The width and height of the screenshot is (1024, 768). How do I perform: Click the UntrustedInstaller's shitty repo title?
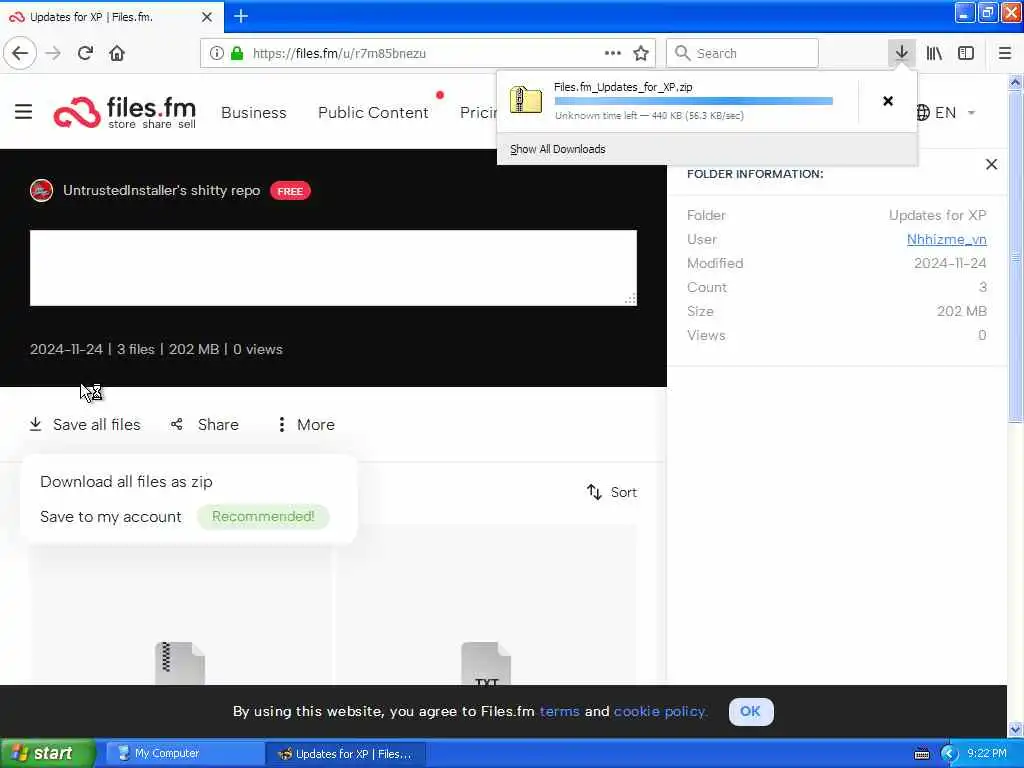click(161, 191)
